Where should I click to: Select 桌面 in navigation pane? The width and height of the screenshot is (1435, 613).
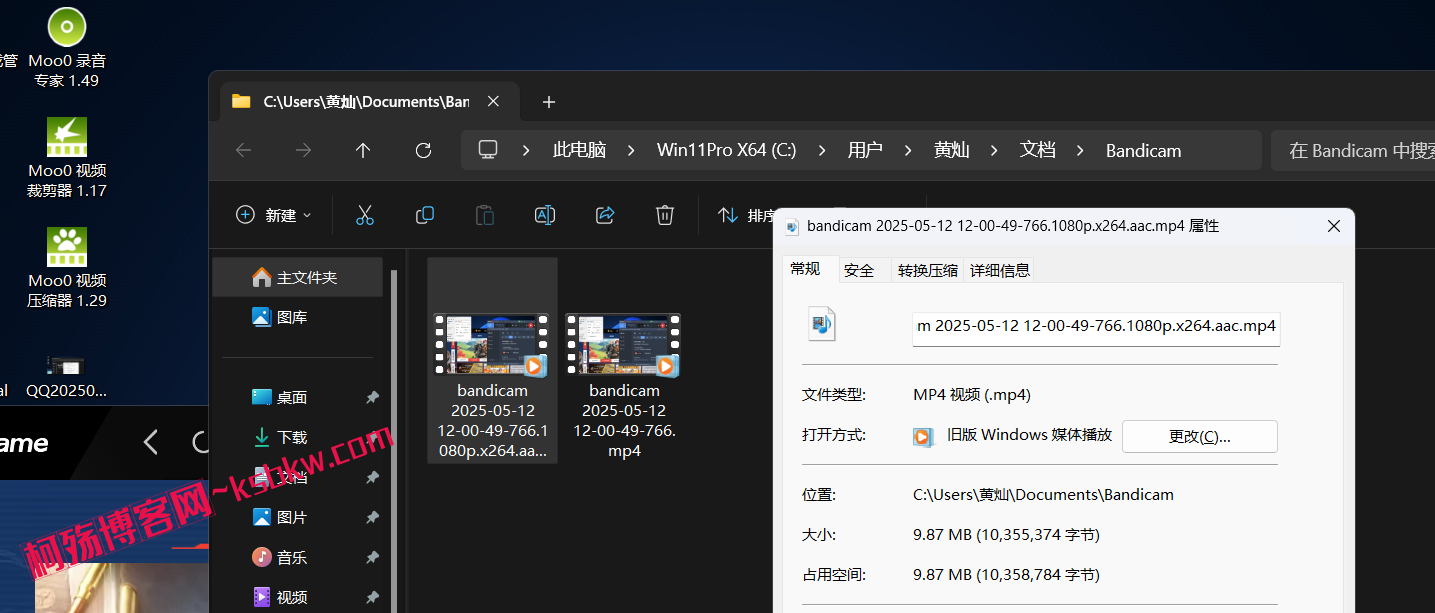pos(298,397)
